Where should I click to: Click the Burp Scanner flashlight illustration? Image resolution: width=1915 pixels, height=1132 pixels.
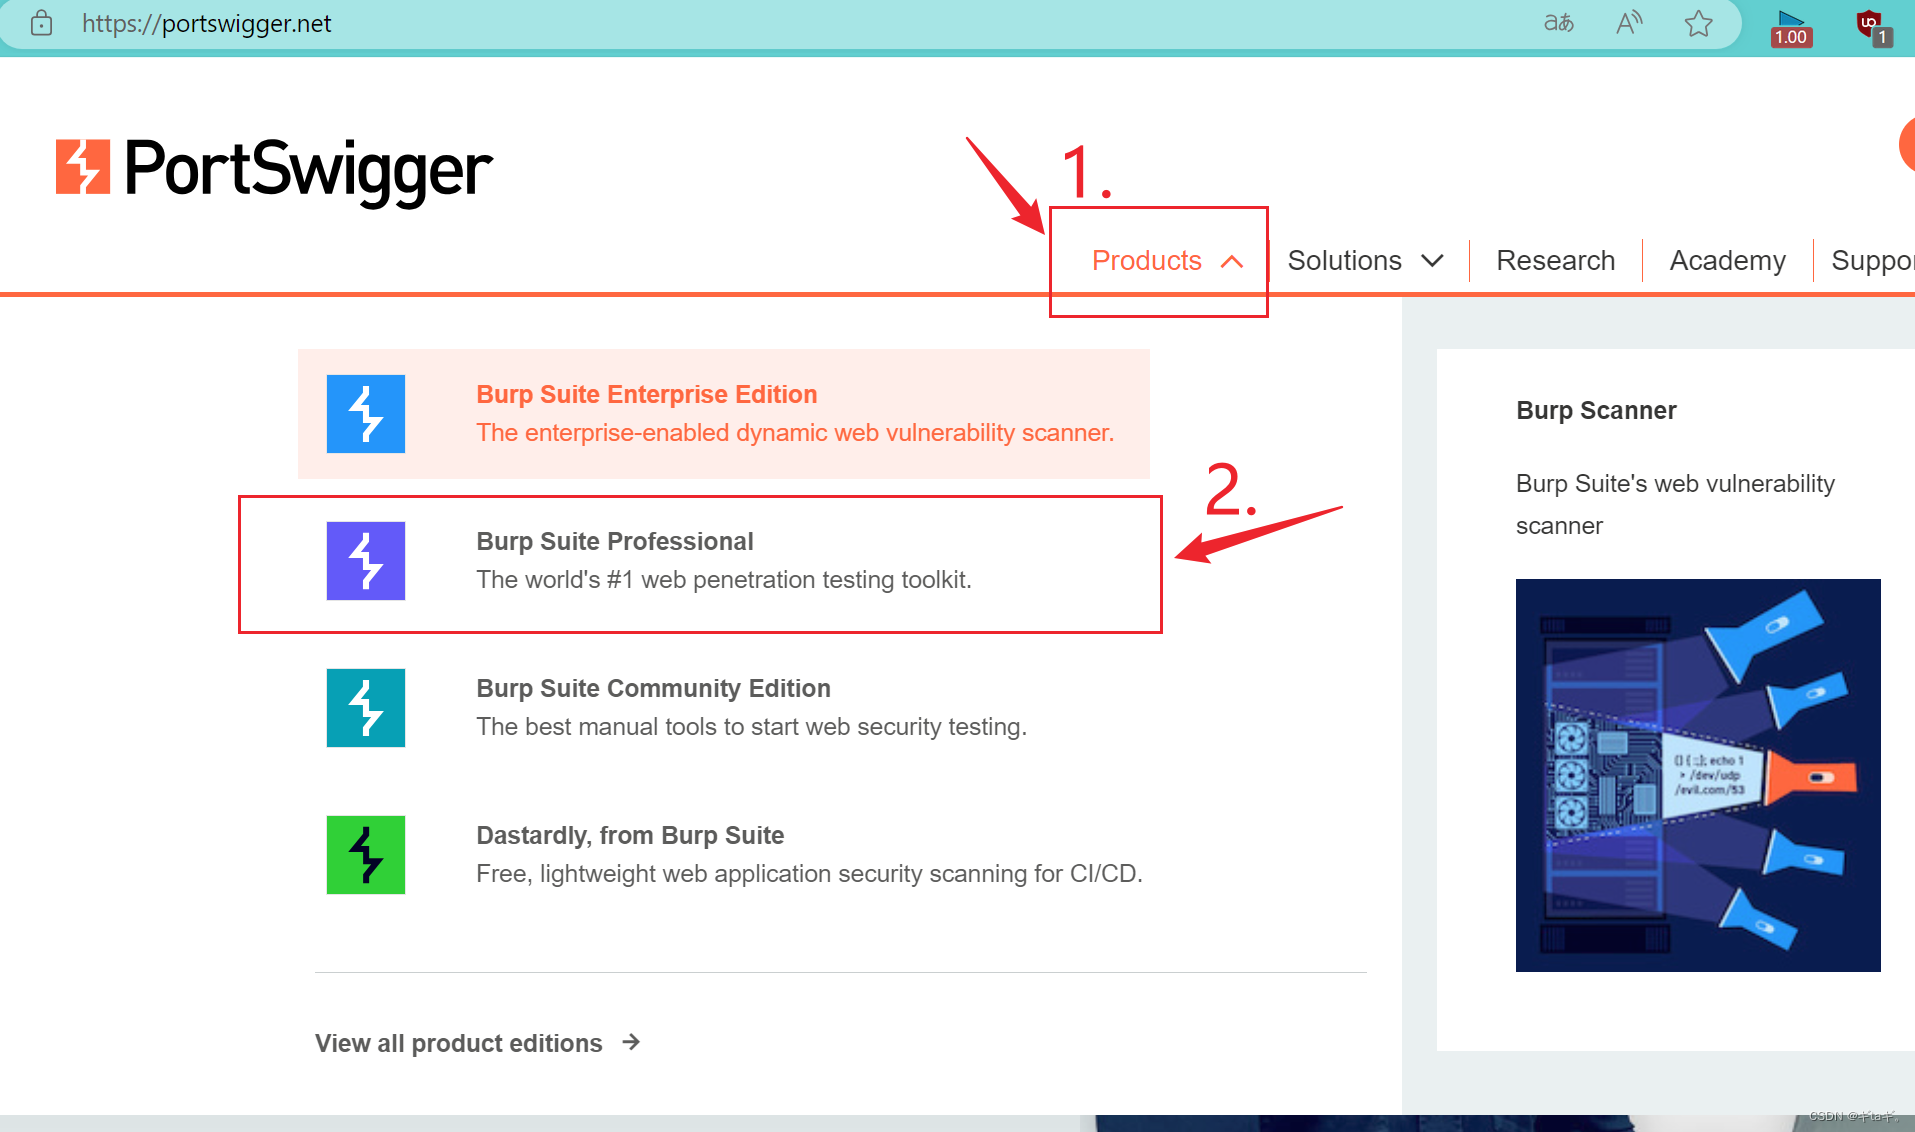[1698, 775]
